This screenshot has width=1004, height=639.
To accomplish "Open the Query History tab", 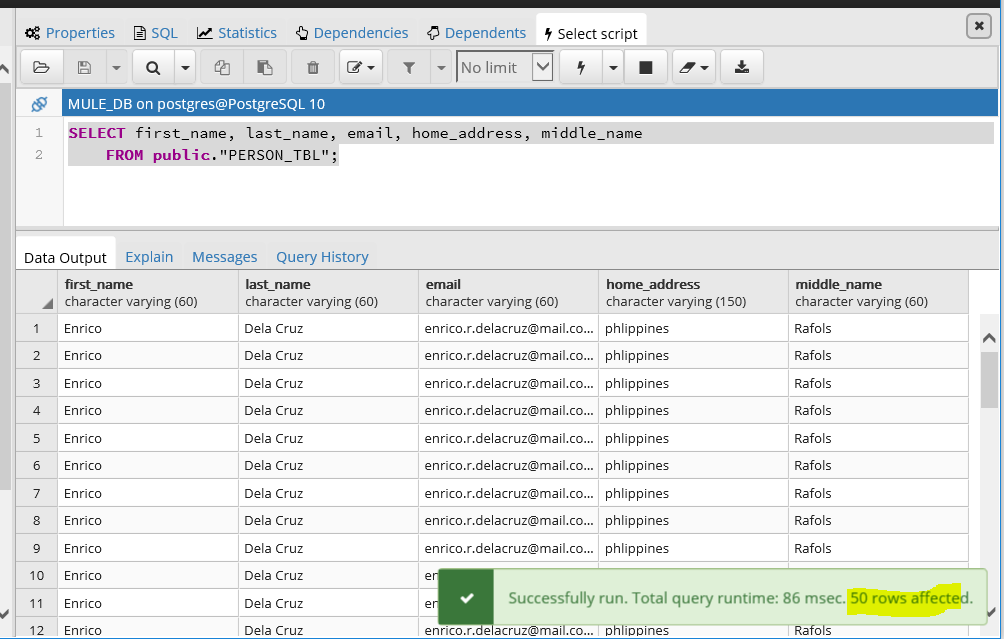I will 322,257.
